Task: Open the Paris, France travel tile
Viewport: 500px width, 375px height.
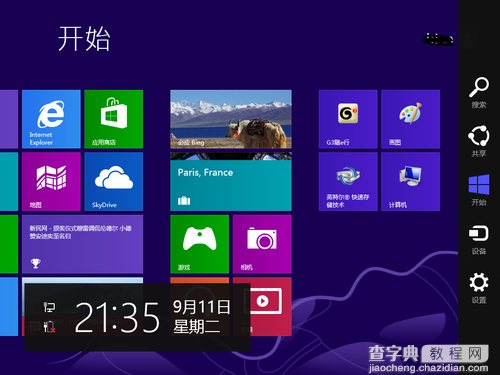Action: pos(231,182)
